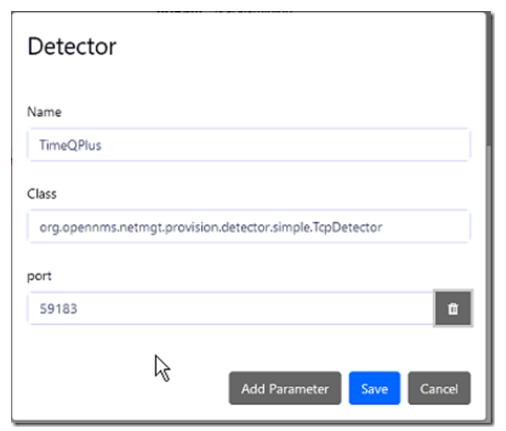Image resolution: width=506 pixels, height=431 pixels.
Task: Cancel the Detector dialog
Action: point(439,388)
